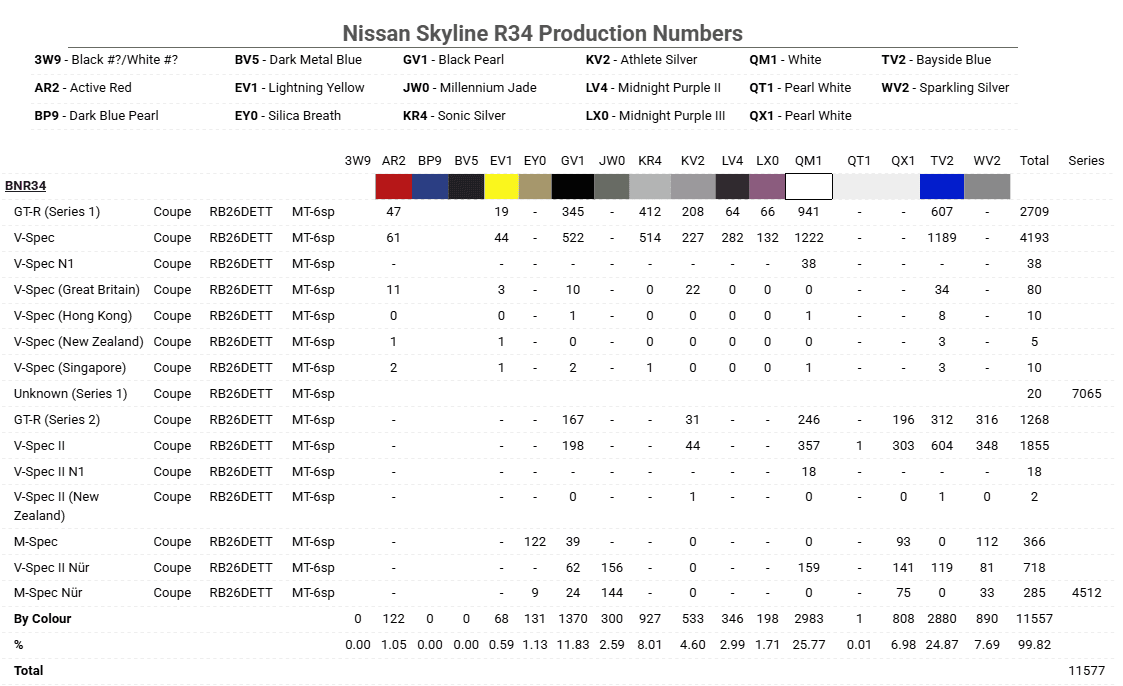Click the TV2 column header
Viewport: 1123px width, 686px height.
[941, 160]
